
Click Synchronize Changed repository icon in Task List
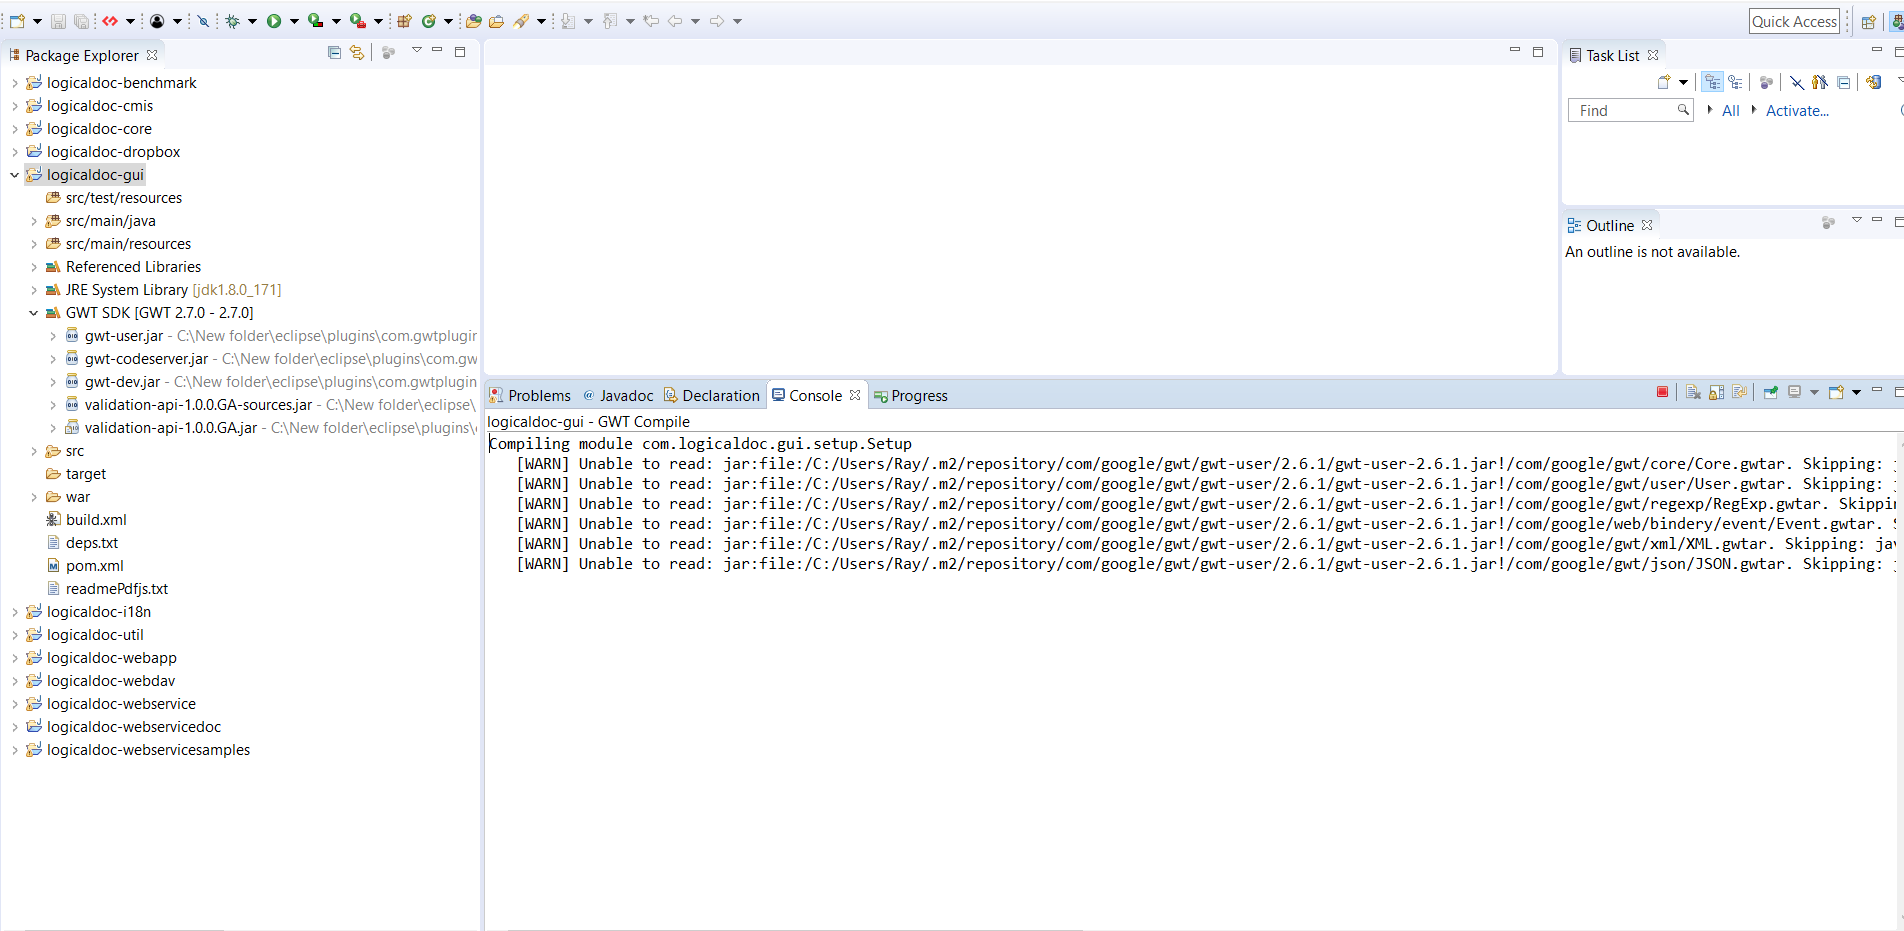coord(1874,82)
